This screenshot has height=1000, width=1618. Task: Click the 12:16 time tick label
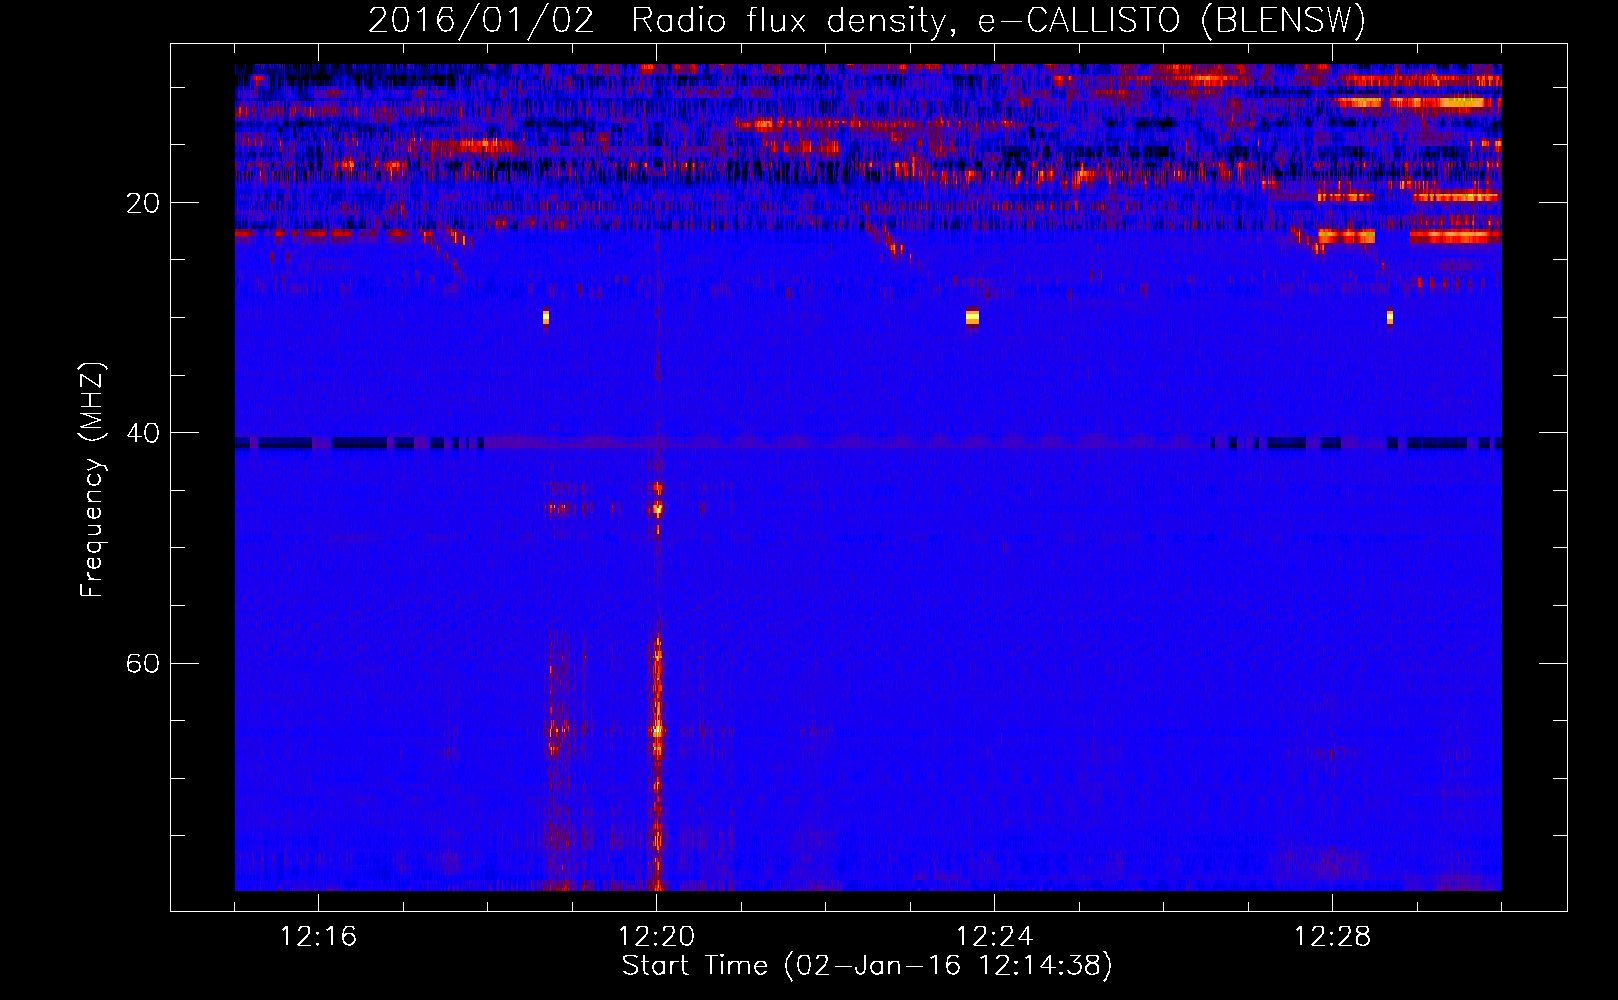[318, 937]
